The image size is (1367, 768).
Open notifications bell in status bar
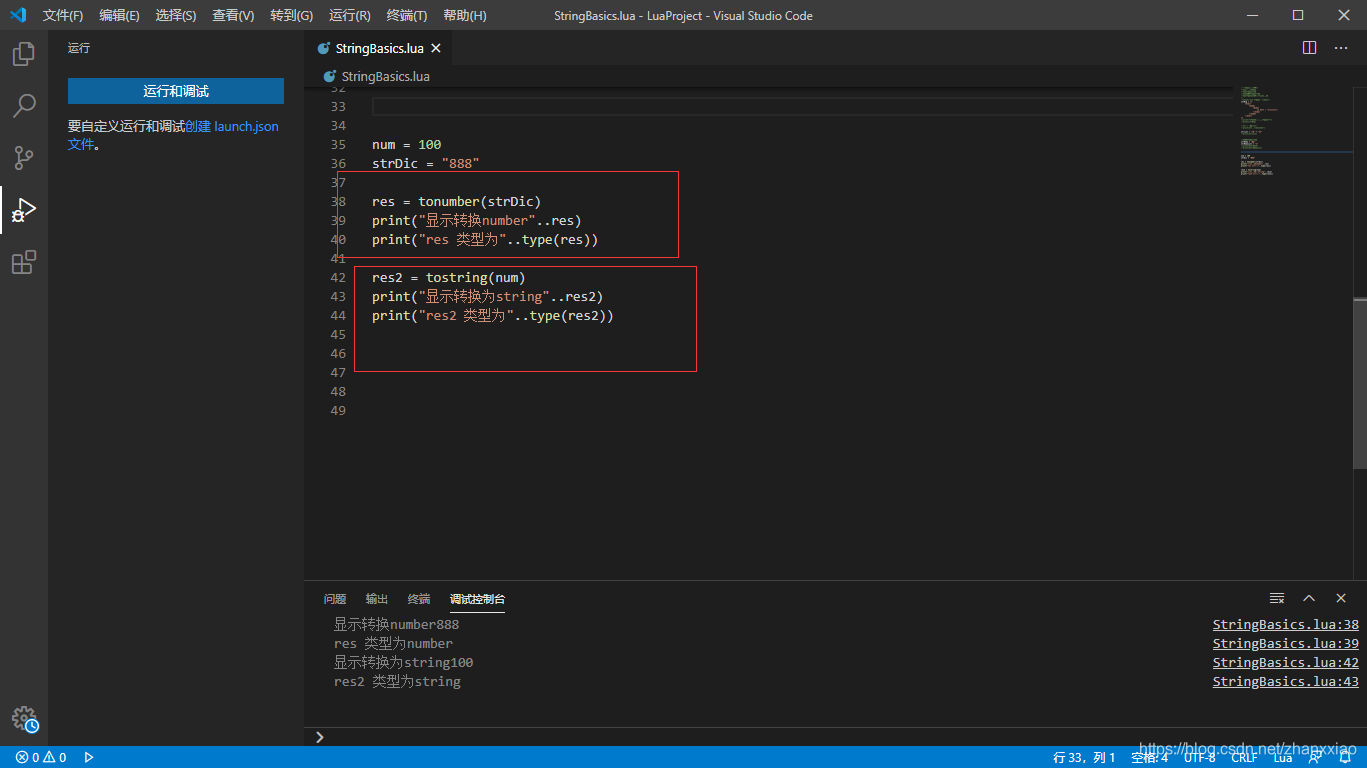click(x=1345, y=757)
